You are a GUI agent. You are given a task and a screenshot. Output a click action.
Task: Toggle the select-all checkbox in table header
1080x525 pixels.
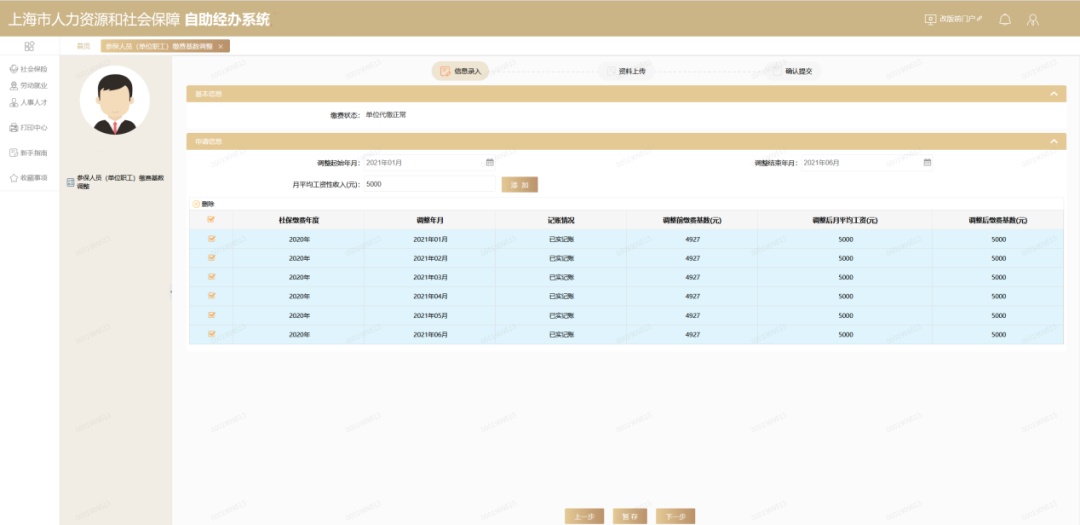[x=211, y=220]
